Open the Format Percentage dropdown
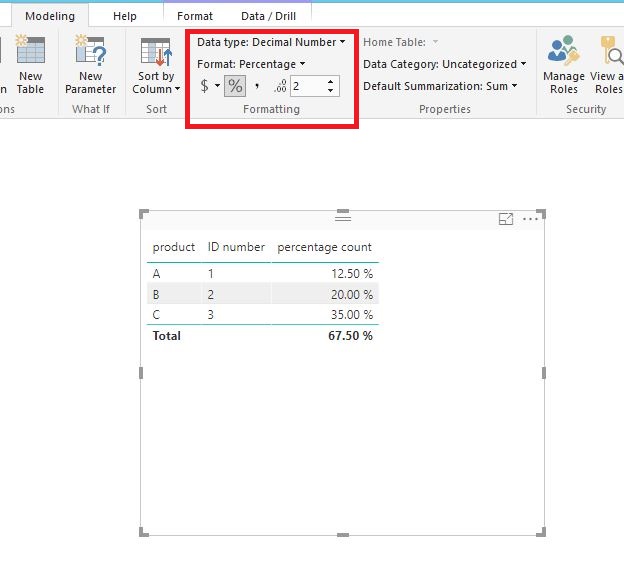624x561 pixels. (x=251, y=64)
